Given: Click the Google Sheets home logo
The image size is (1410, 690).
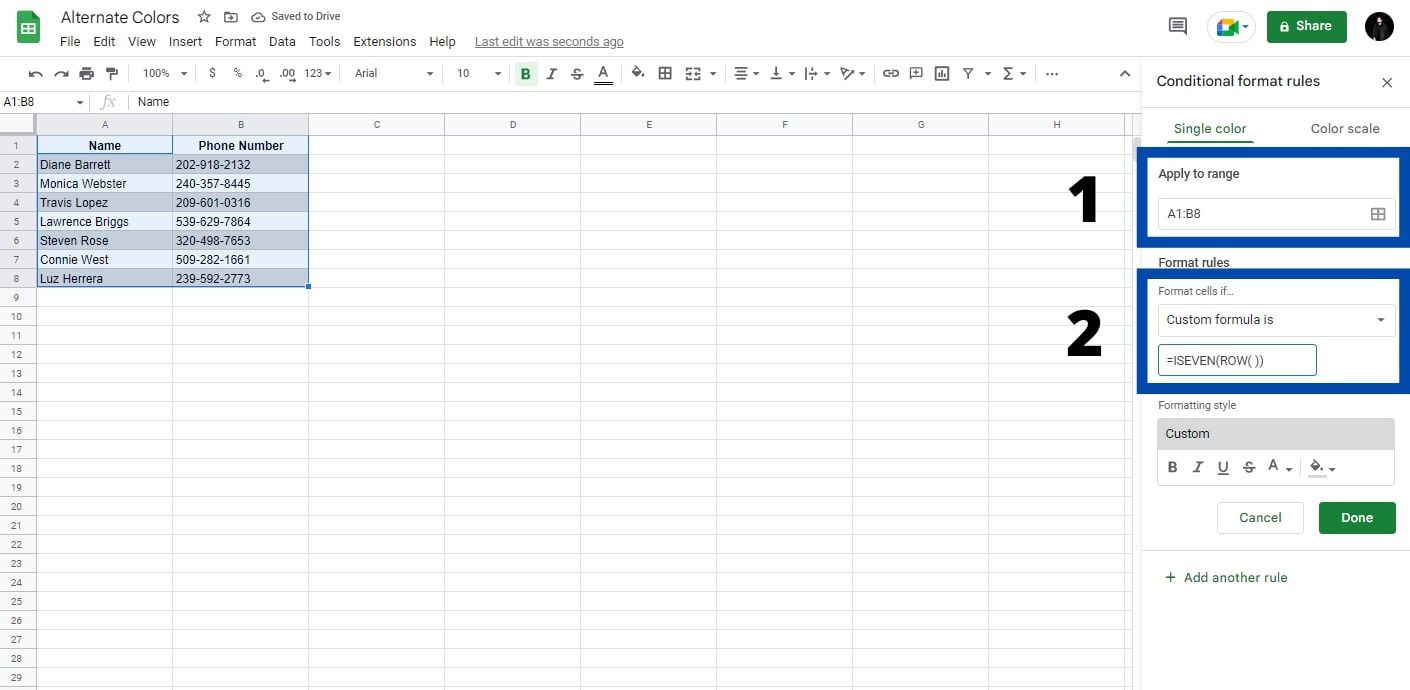Looking at the screenshot, I should tap(28, 26).
